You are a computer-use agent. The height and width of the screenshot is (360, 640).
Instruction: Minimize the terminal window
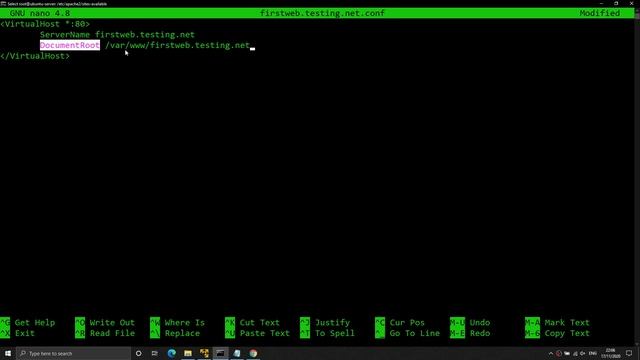601,4
